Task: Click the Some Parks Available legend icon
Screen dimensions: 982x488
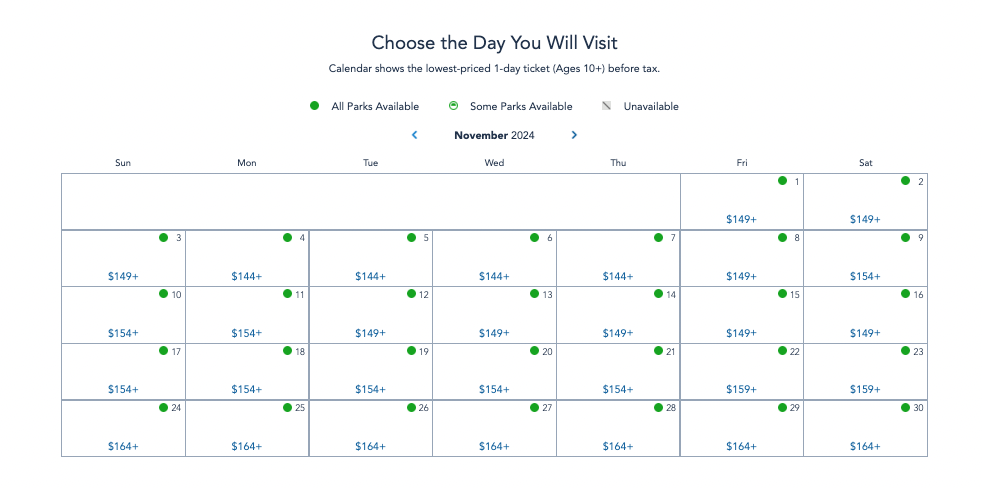Action: (454, 106)
